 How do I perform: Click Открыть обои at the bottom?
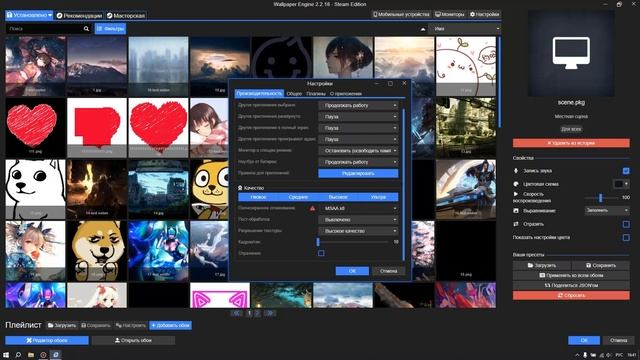(x=133, y=340)
